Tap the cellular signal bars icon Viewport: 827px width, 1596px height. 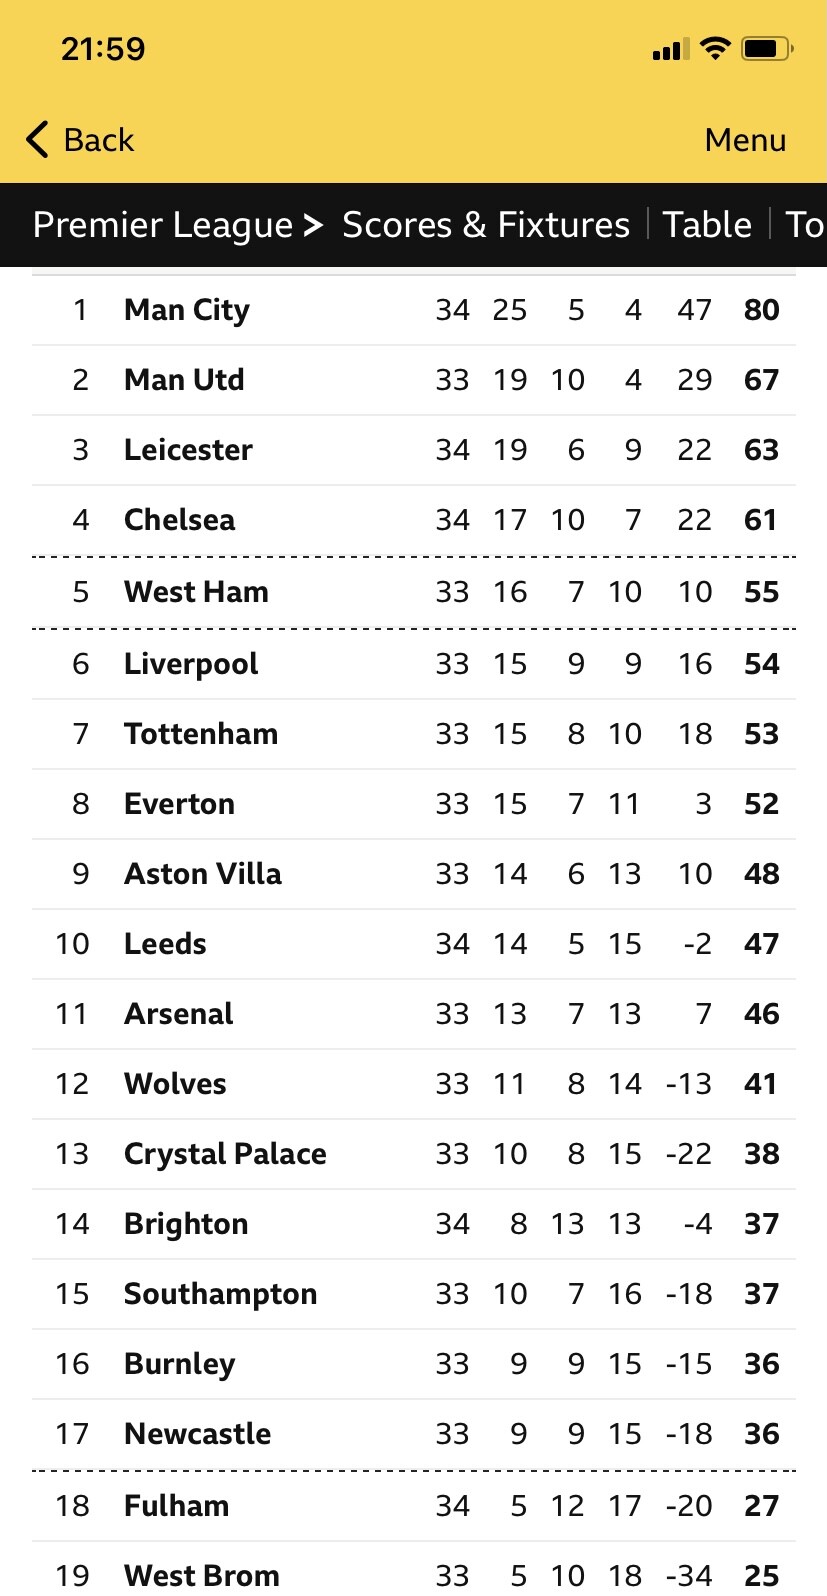(x=670, y=49)
